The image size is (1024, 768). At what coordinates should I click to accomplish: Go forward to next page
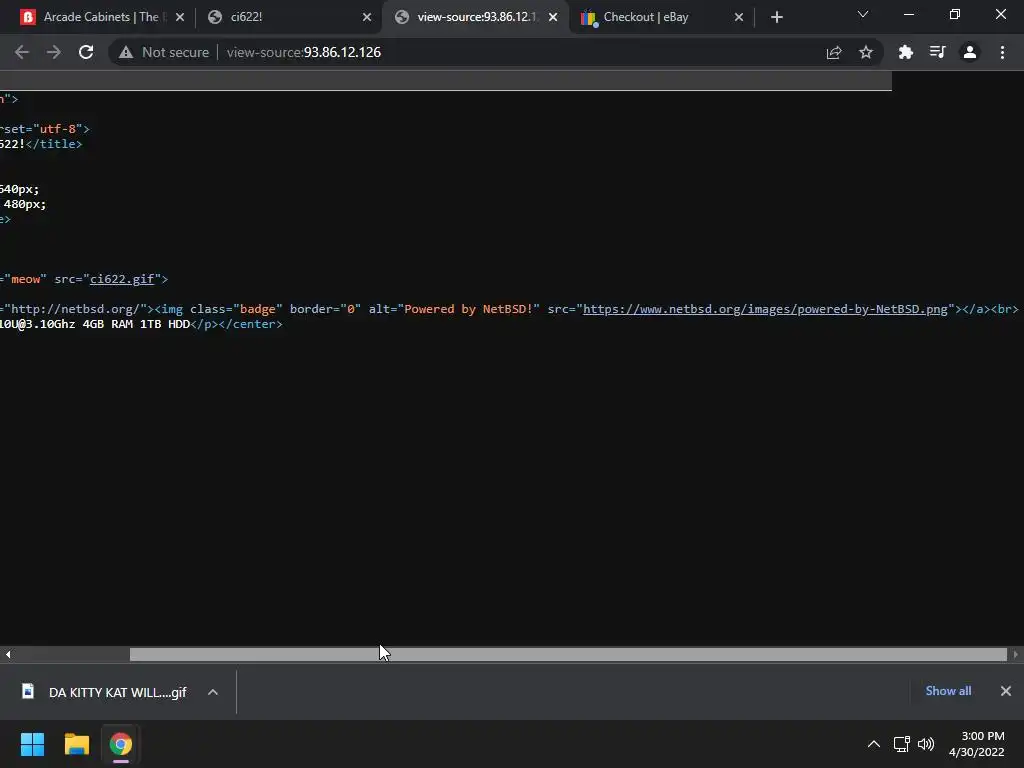tap(54, 52)
